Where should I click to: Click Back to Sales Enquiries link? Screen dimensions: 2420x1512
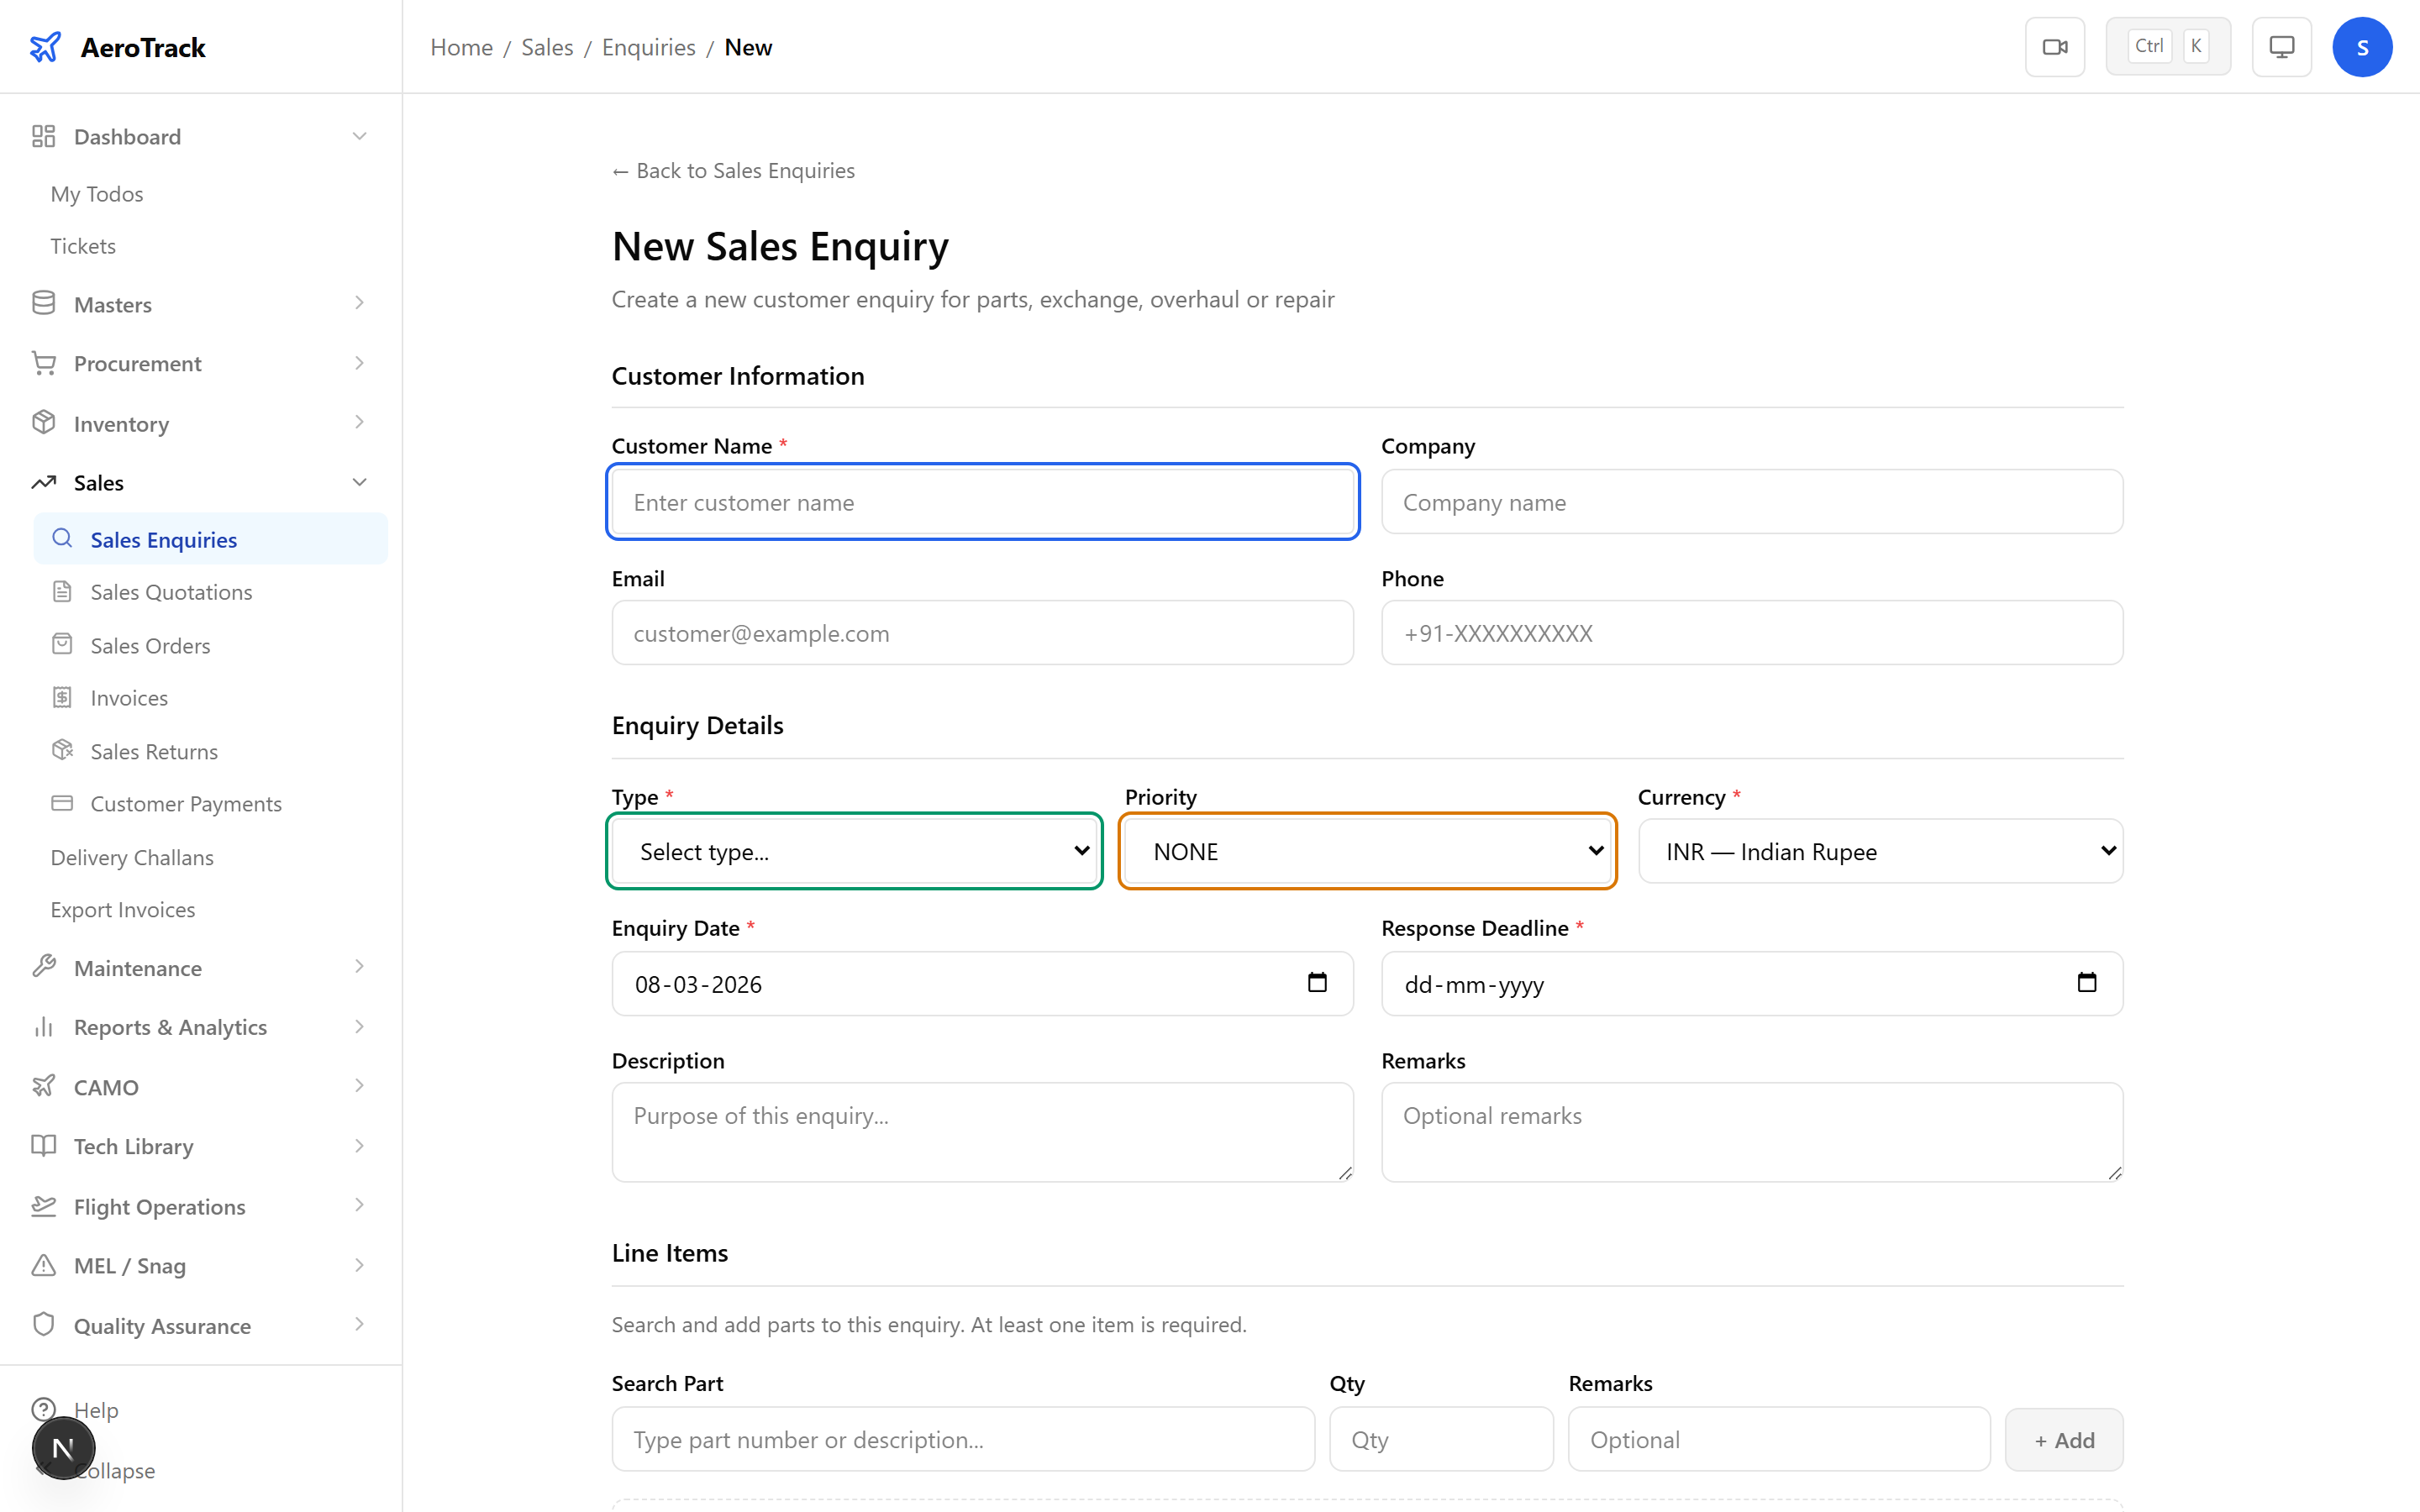pyautogui.click(x=733, y=170)
